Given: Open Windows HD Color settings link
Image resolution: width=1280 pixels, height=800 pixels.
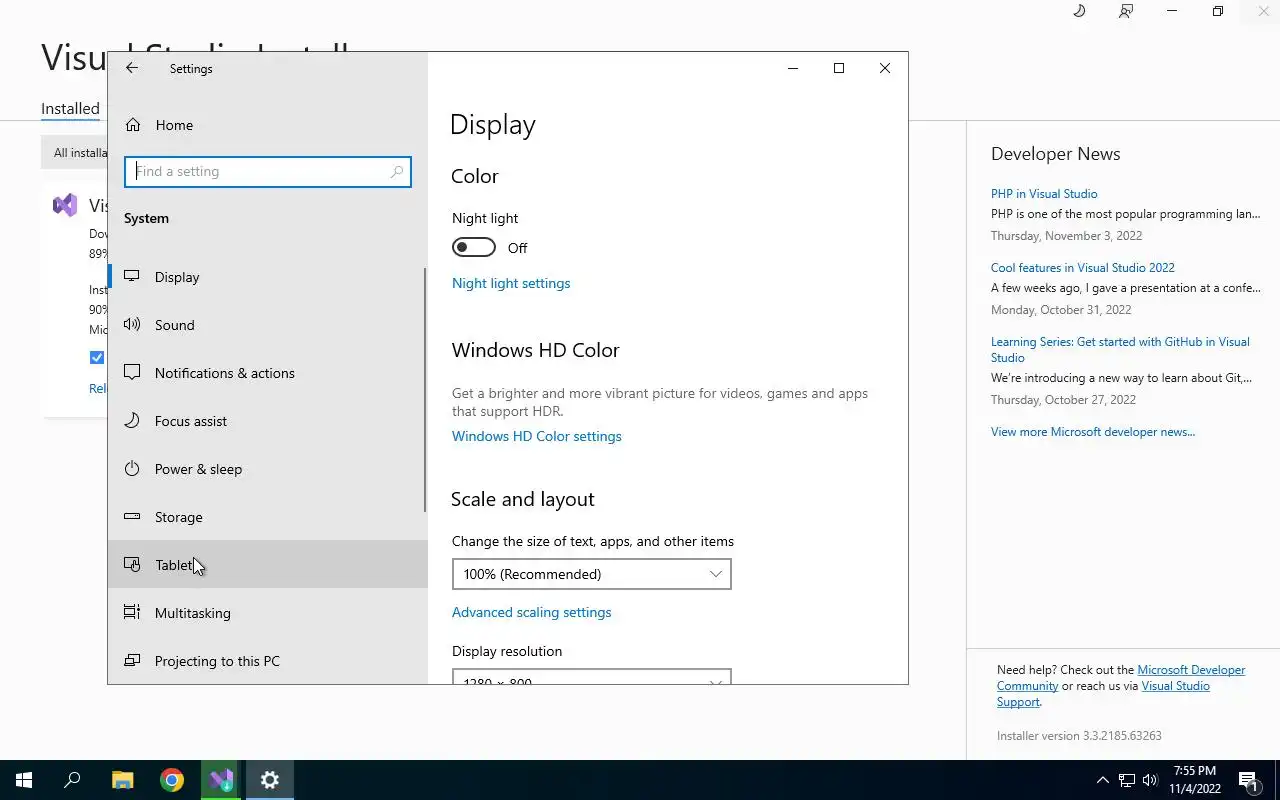Looking at the screenshot, I should pyautogui.click(x=537, y=436).
